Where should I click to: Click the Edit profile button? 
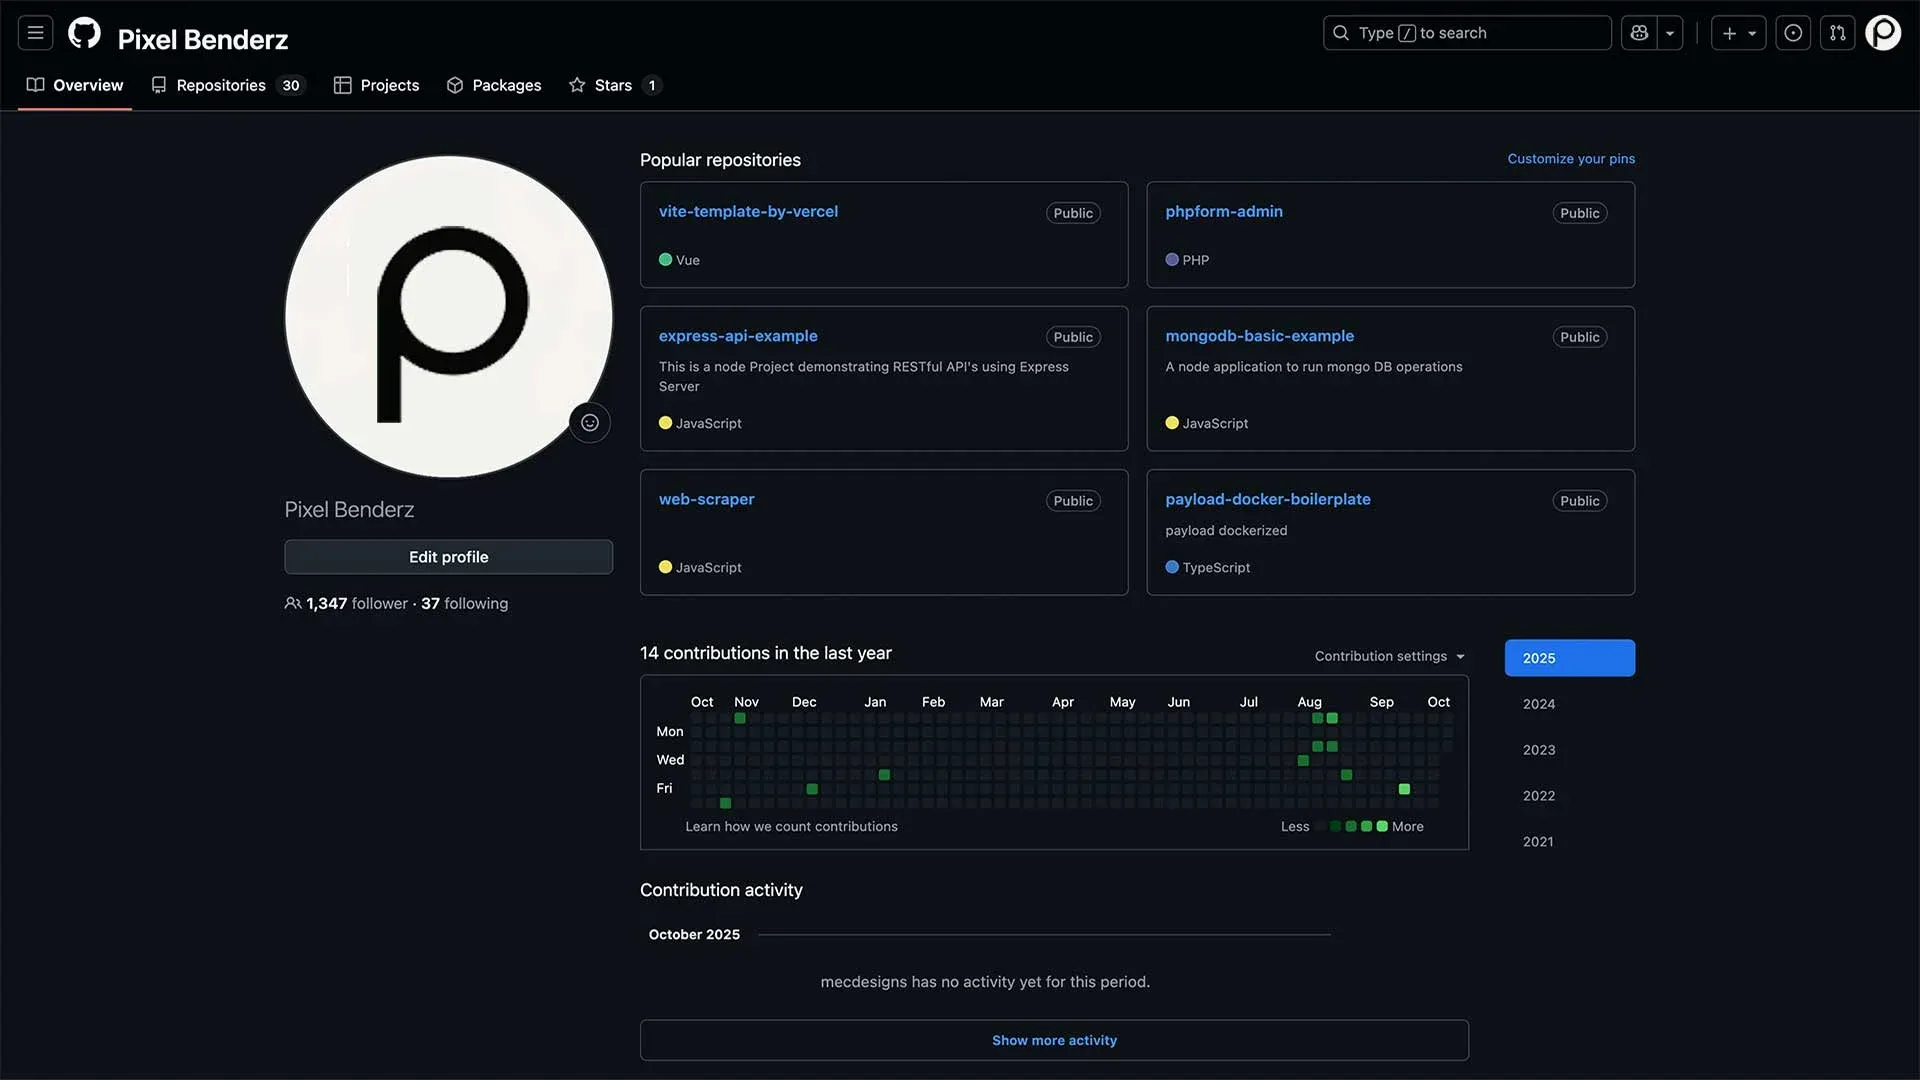click(x=448, y=557)
